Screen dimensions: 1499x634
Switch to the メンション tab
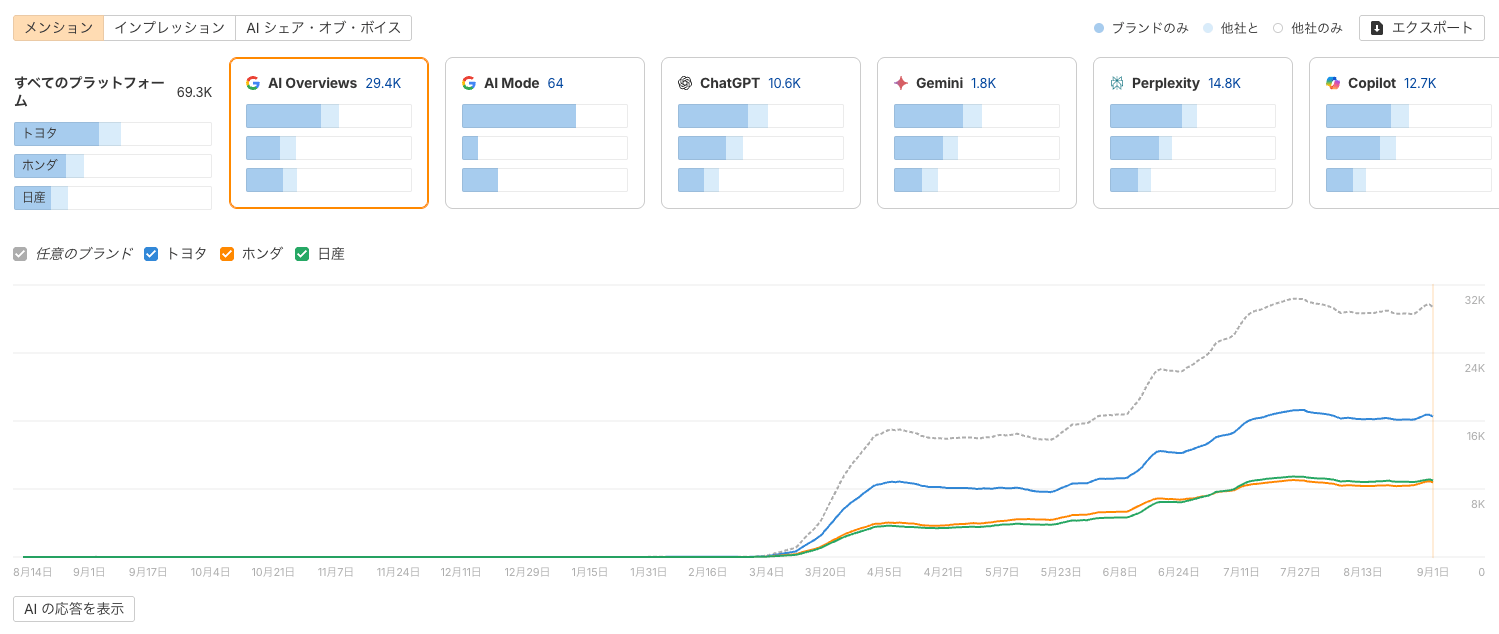[58, 28]
